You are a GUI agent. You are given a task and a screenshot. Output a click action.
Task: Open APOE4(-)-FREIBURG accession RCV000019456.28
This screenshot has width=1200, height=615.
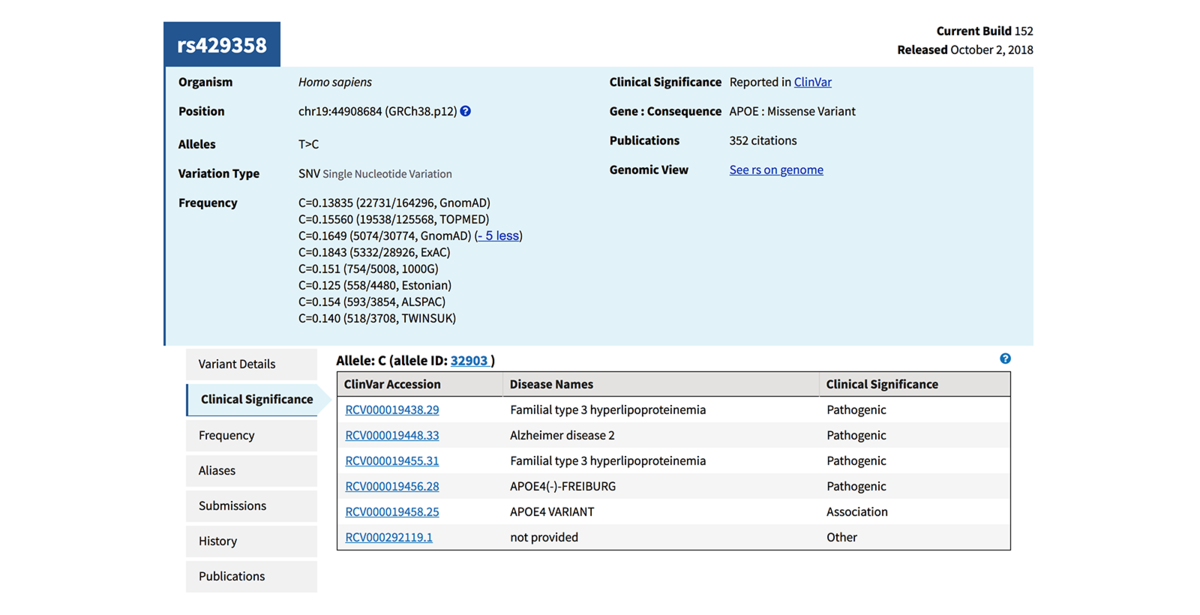[x=392, y=486]
